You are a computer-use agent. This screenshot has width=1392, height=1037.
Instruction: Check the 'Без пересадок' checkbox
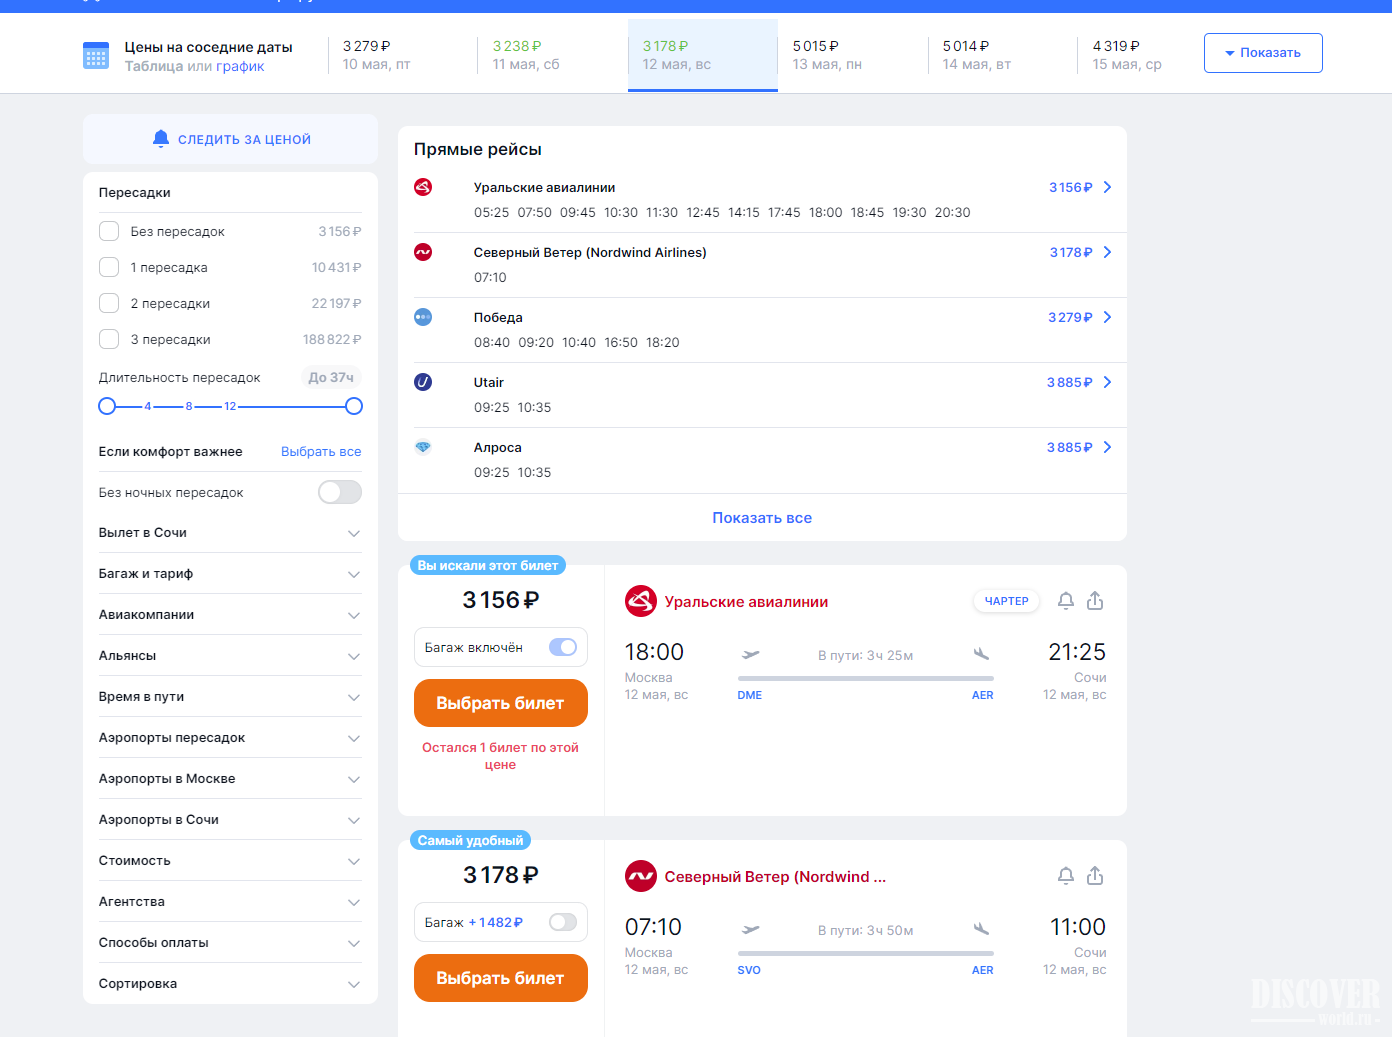[x=109, y=231]
